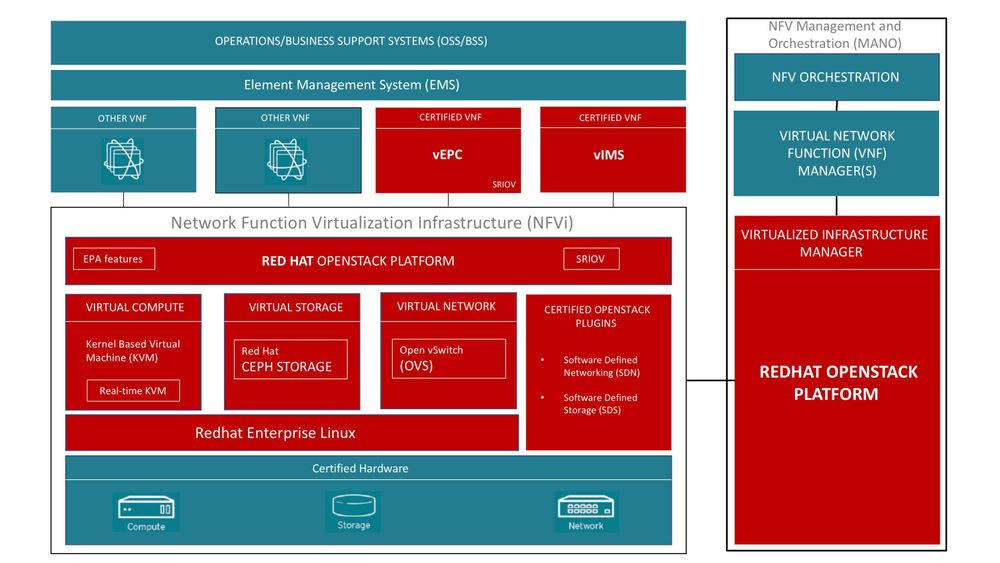
Task: Click the REDHAT OPENSTACK PLATFORM text in MANO panel
Action: (838, 383)
